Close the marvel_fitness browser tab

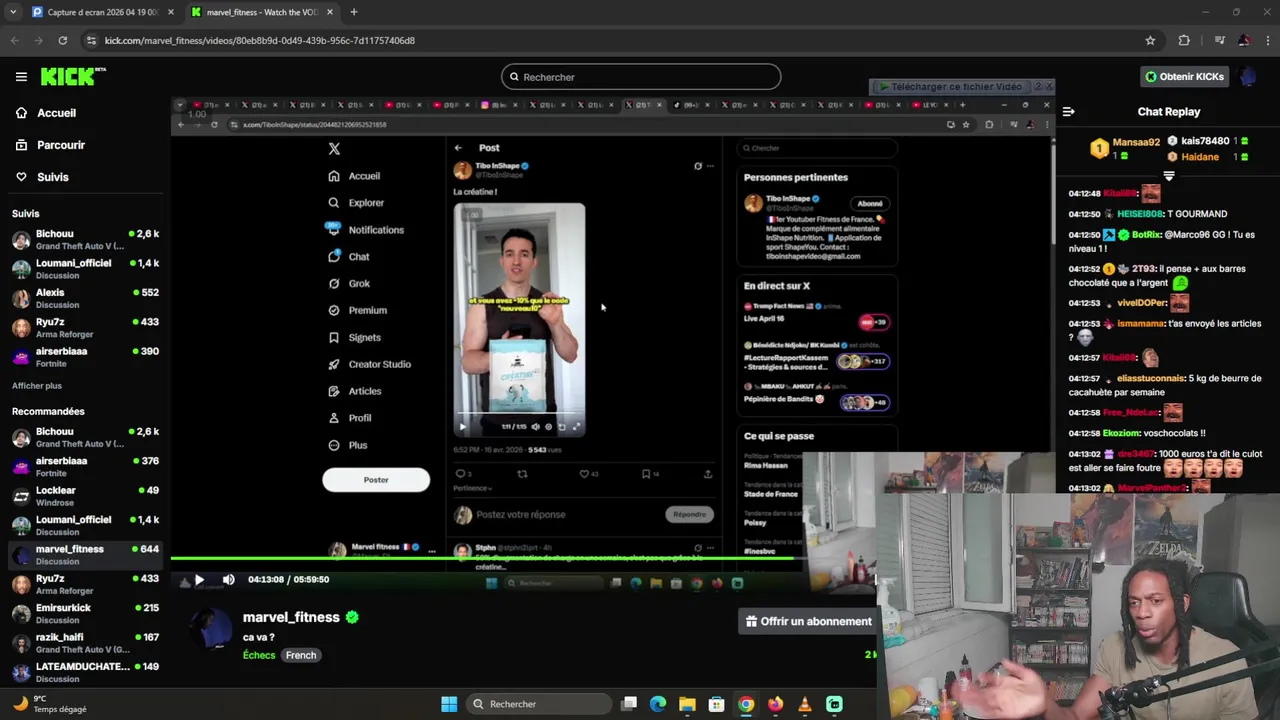point(330,12)
